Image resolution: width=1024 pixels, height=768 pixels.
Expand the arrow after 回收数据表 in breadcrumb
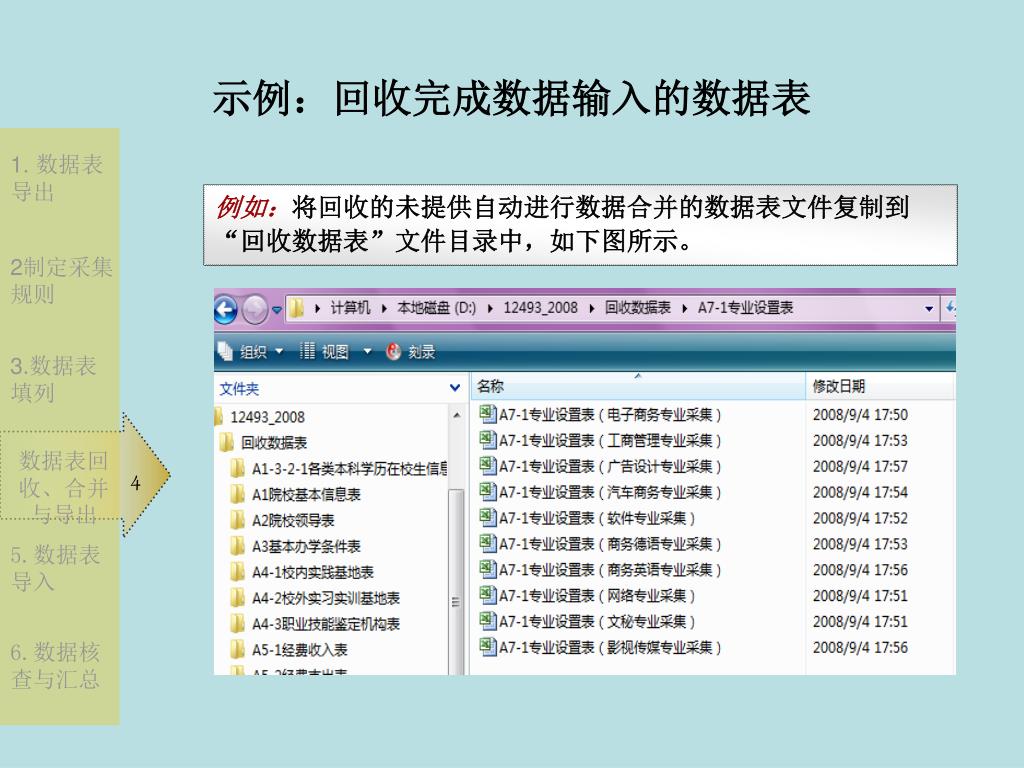pos(684,308)
